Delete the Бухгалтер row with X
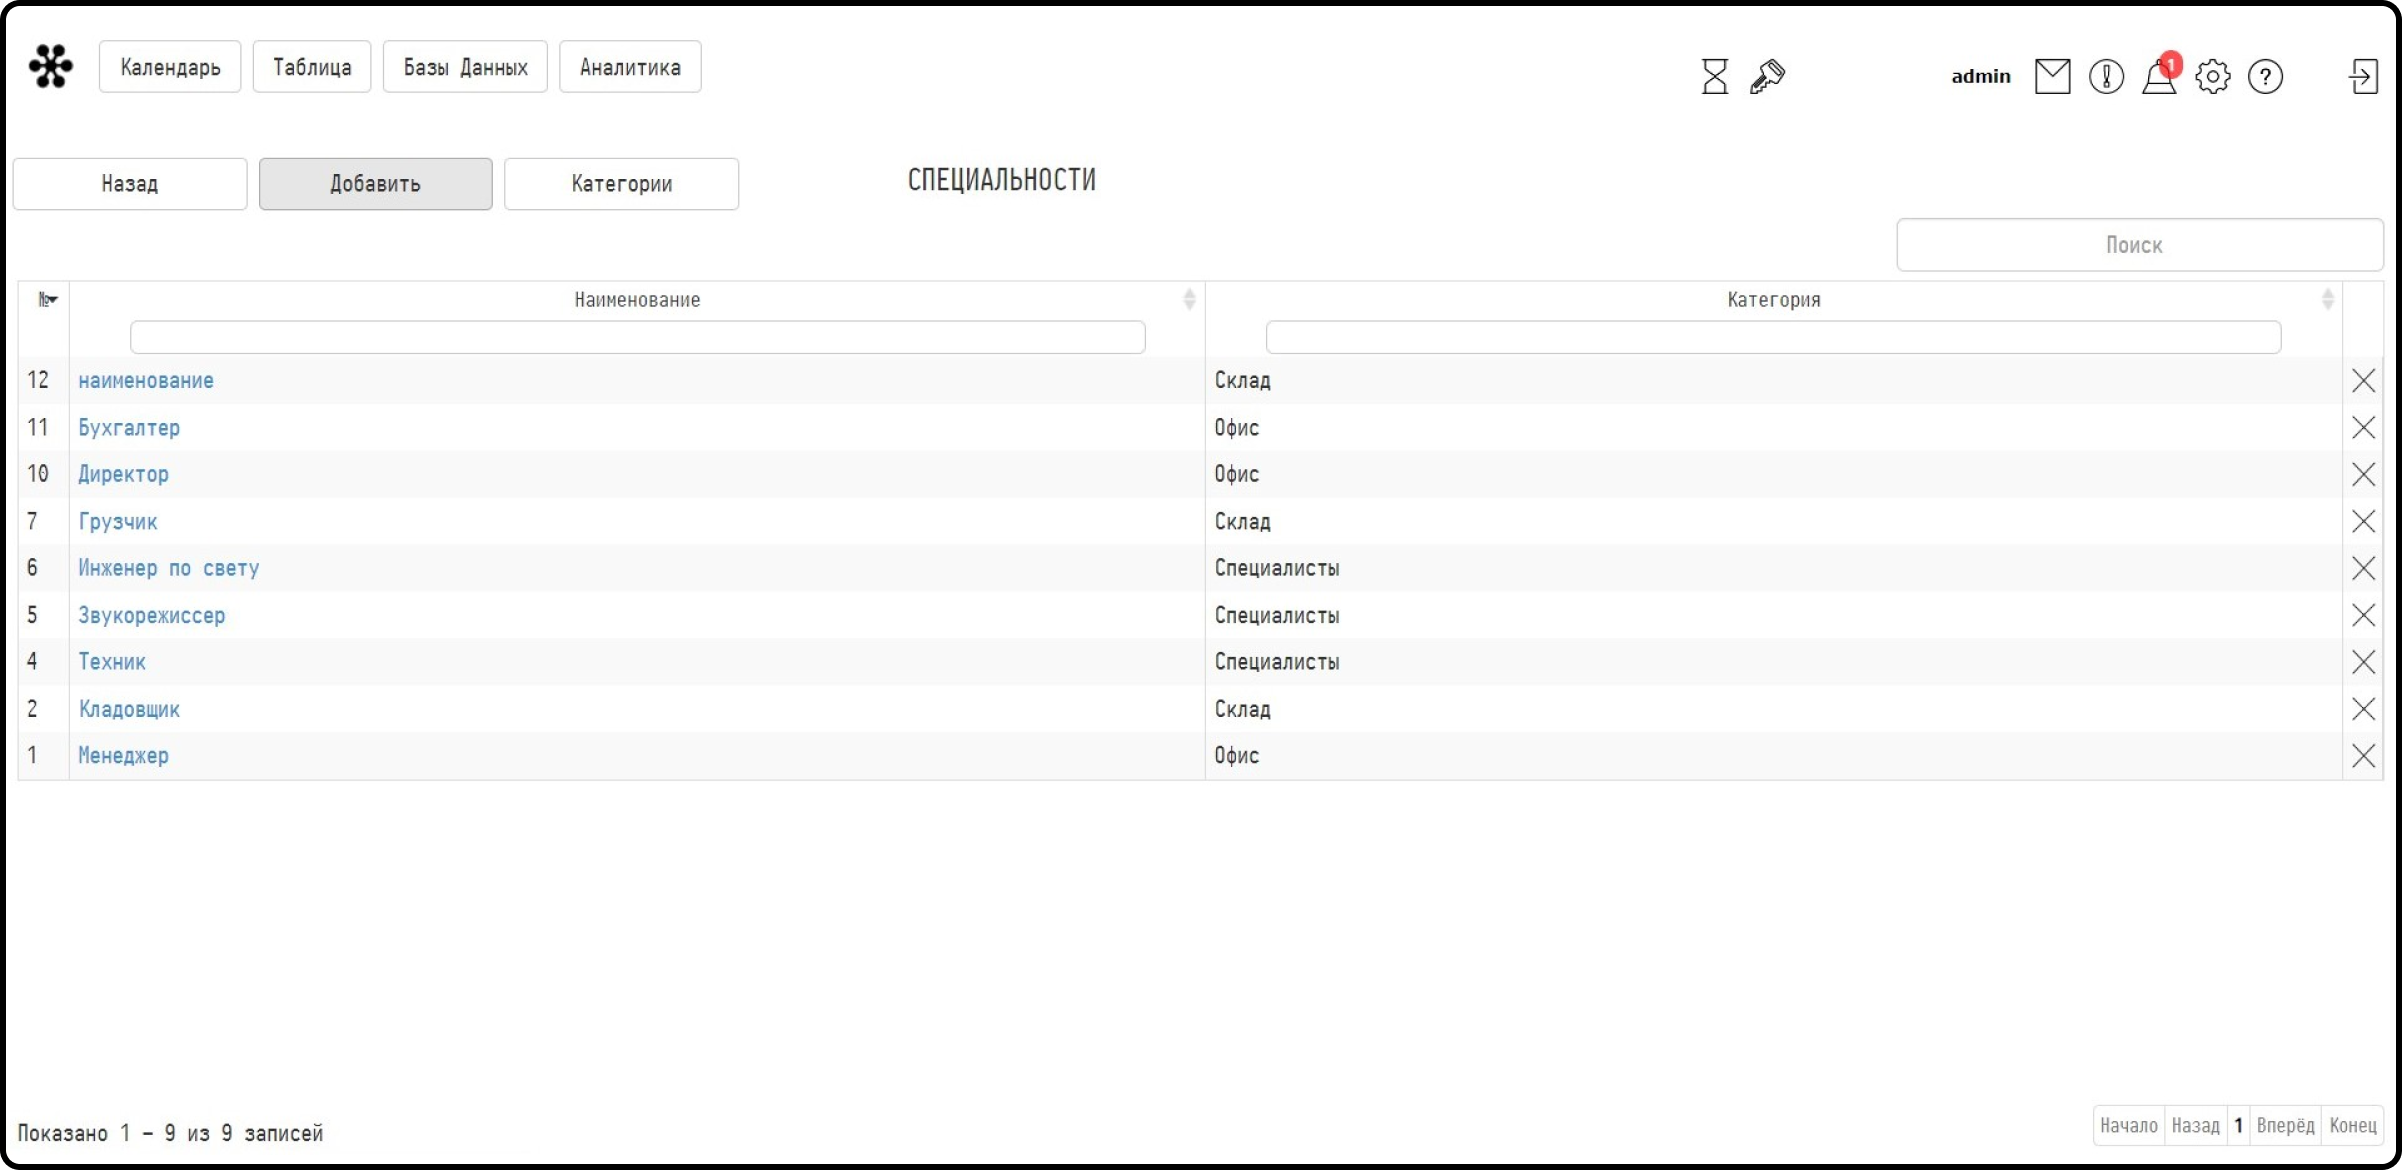Viewport: 2402px width, 1170px height. pos(2363,427)
